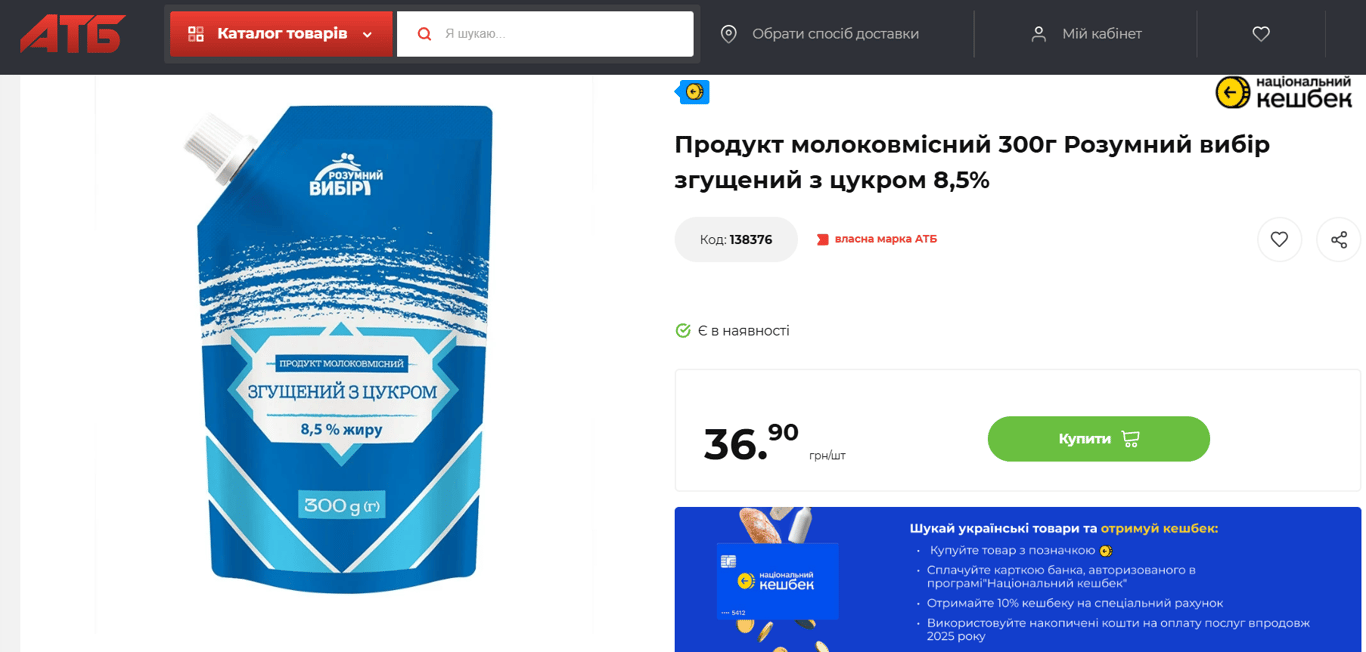The image size is (1366, 652).
Task: Share this product via share icon
Action: (1339, 239)
